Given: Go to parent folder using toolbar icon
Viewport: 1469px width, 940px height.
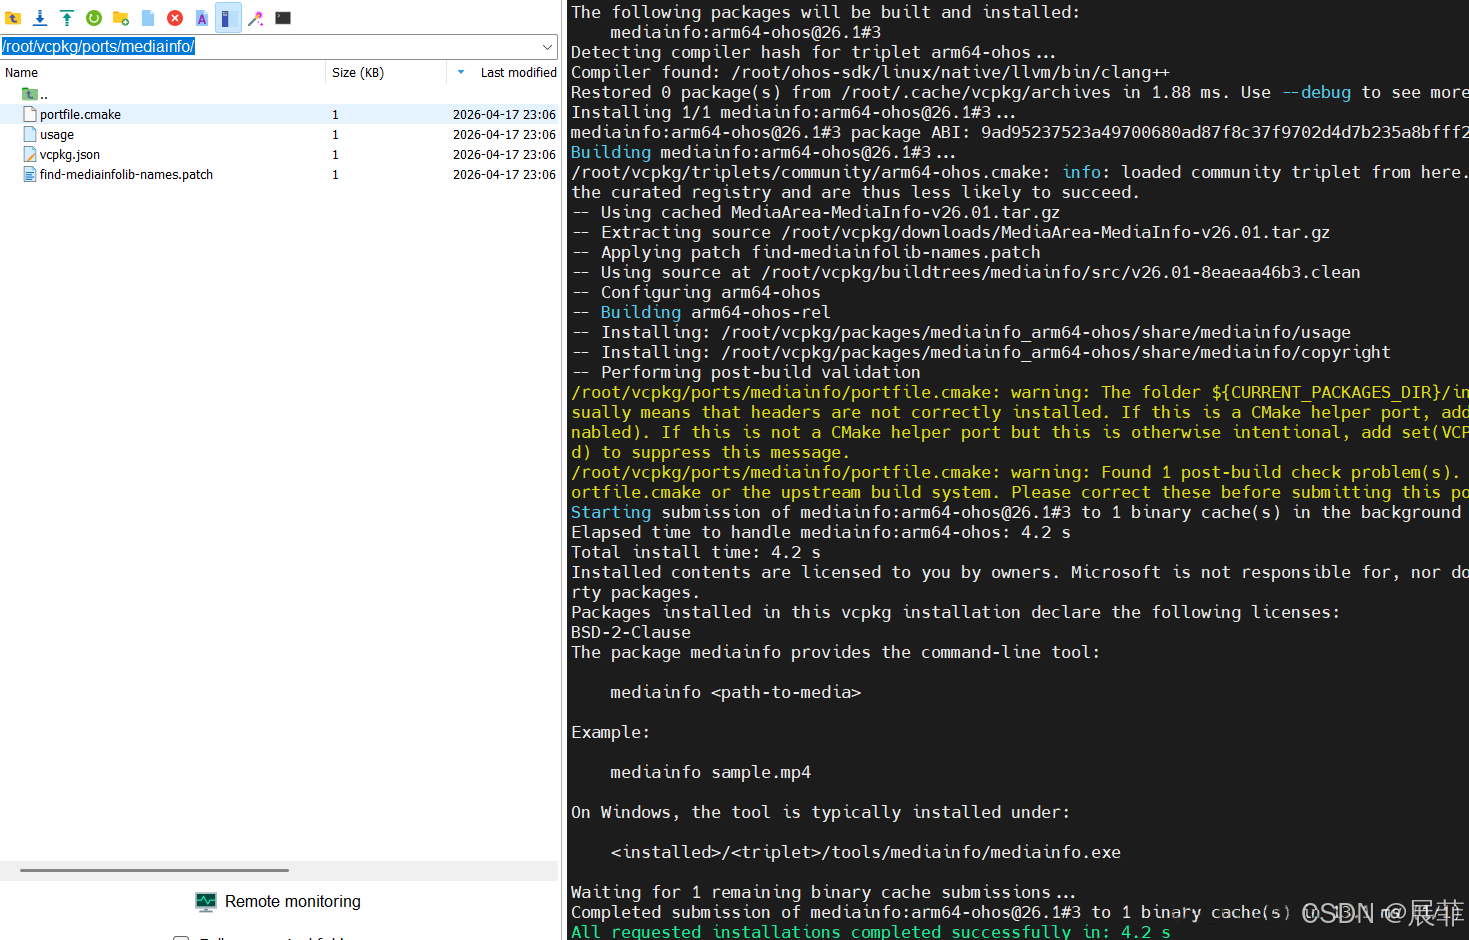Looking at the screenshot, I should [13, 18].
